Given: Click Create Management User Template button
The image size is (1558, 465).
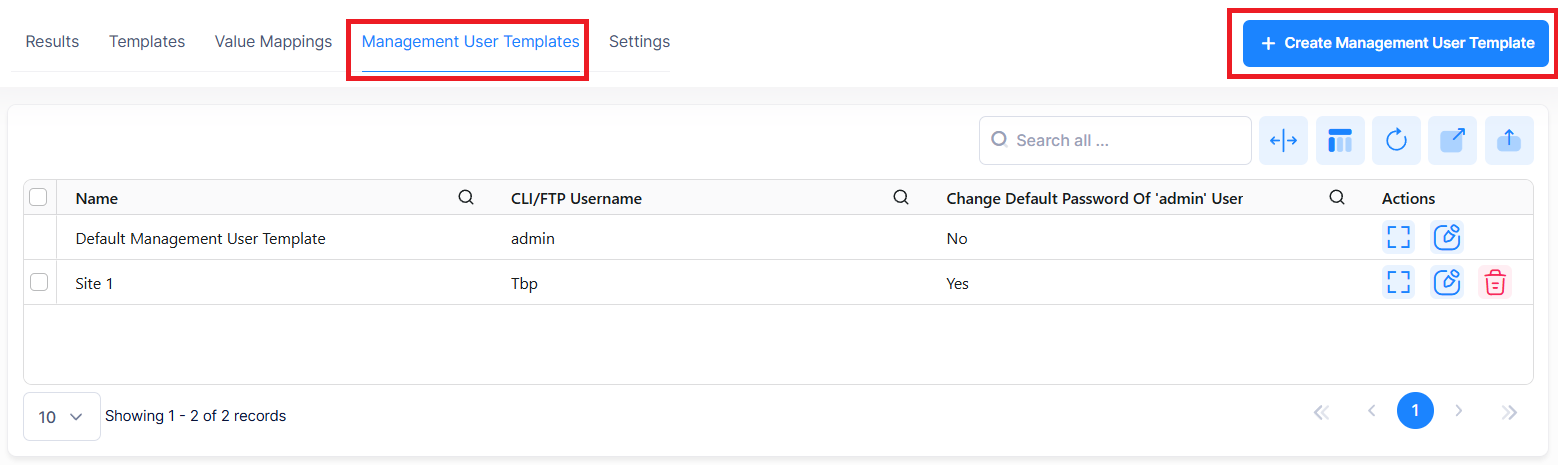Looking at the screenshot, I should coord(1396,44).
